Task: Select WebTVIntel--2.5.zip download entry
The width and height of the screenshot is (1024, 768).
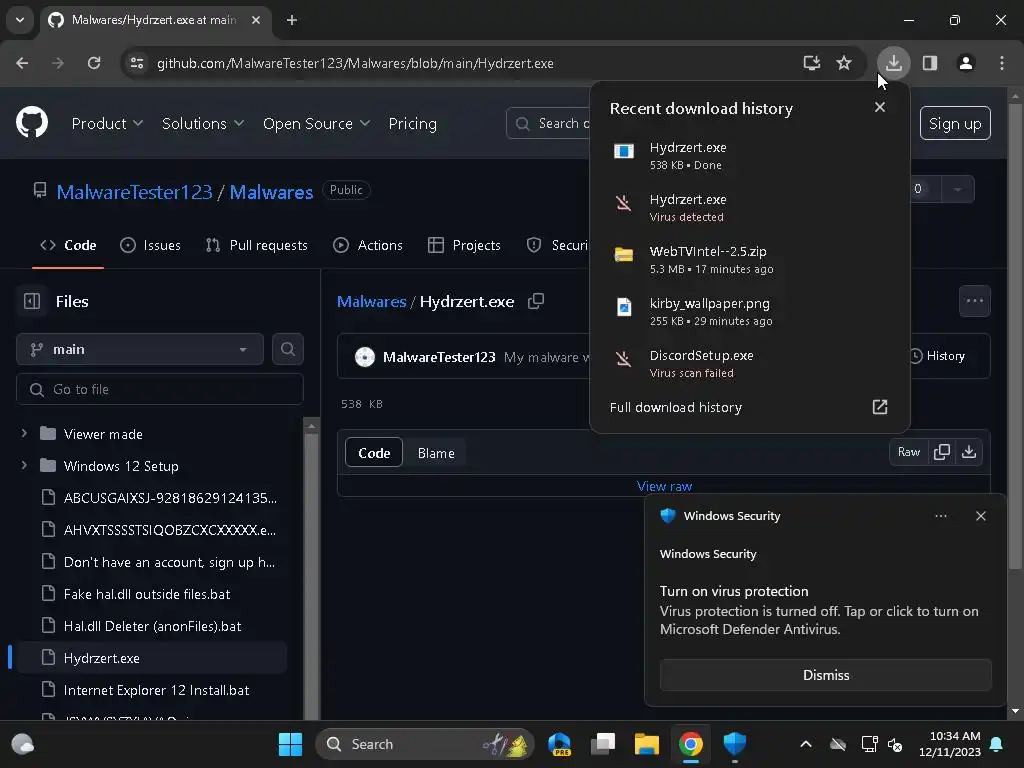Action: [x=749, y=259]
